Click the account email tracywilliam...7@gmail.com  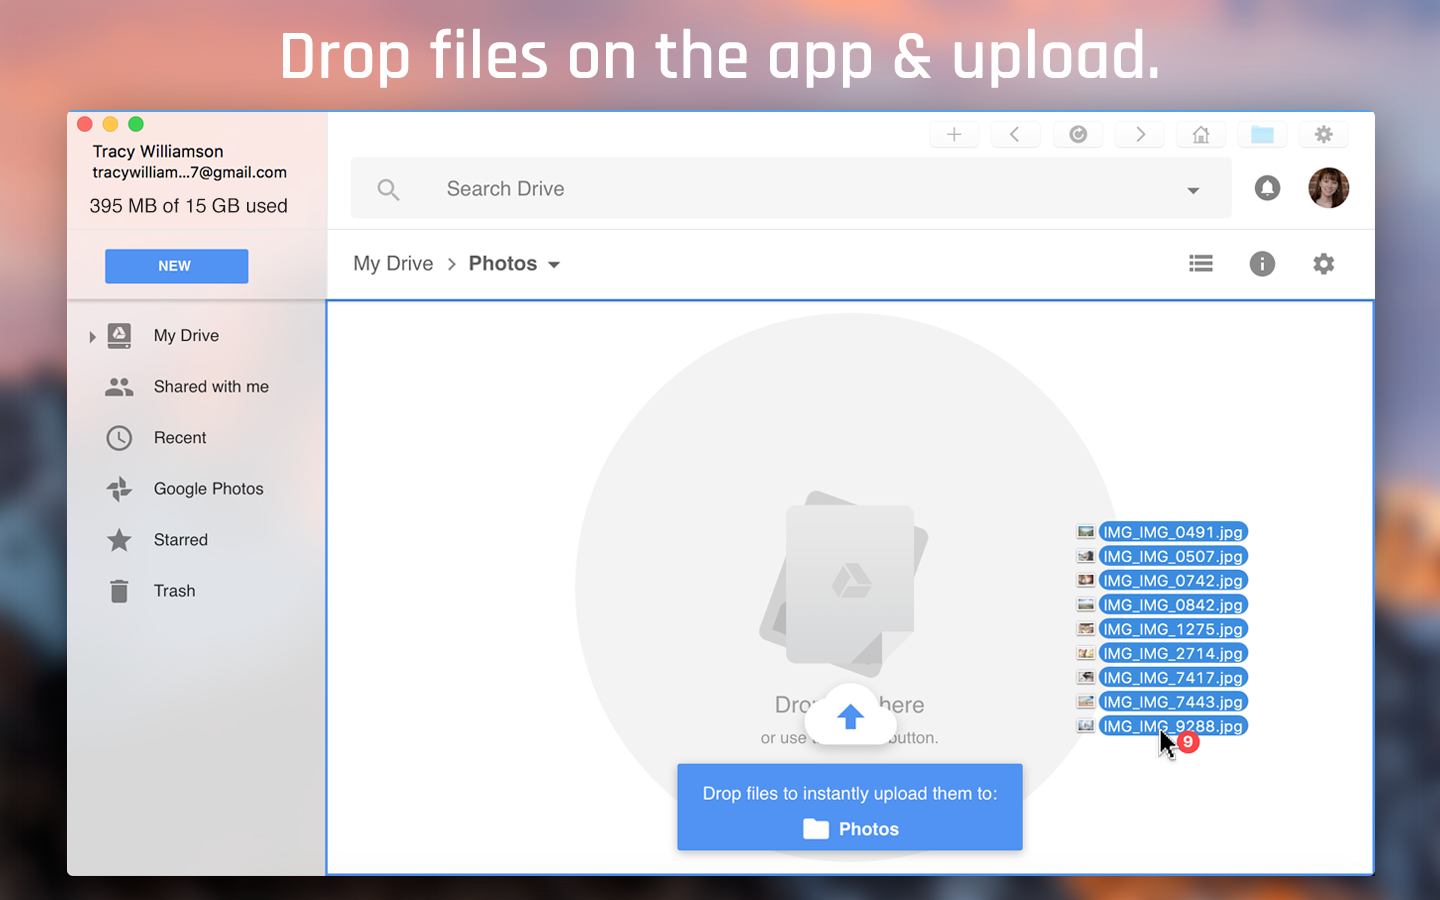click(190, 173)
